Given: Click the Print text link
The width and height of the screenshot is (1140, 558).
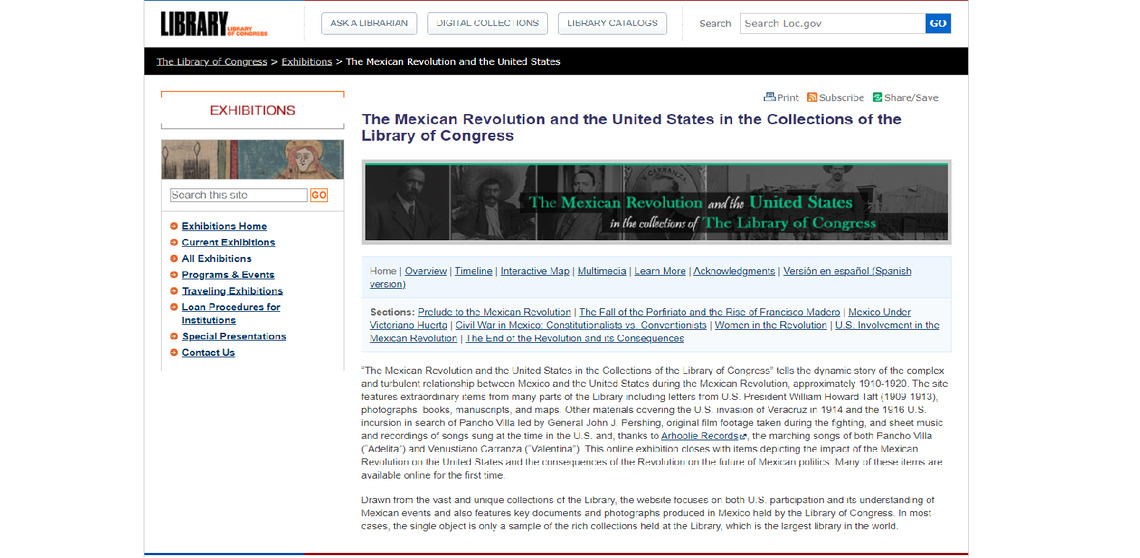Looking at the screenshot, I should 788,97.
